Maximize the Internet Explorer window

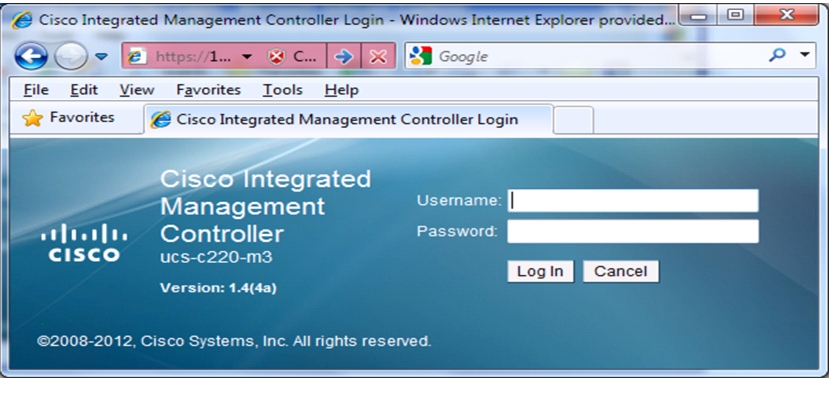735,15
